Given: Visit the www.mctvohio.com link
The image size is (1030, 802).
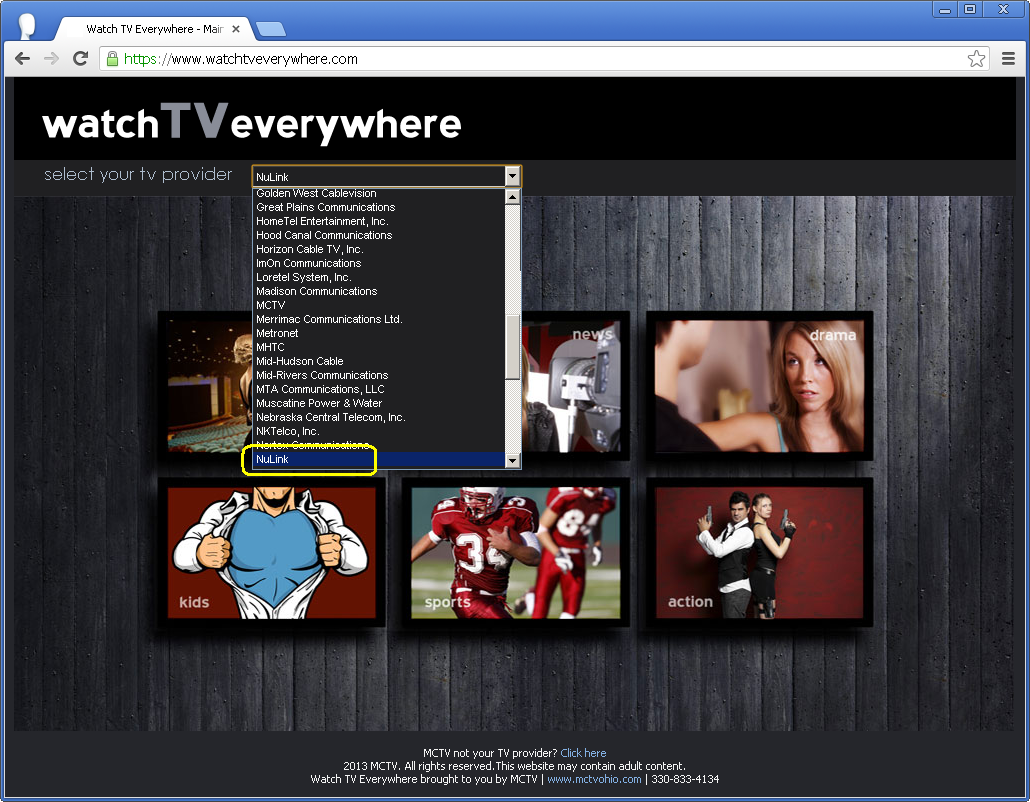Looking at the screenshot, I should [594, 779].
